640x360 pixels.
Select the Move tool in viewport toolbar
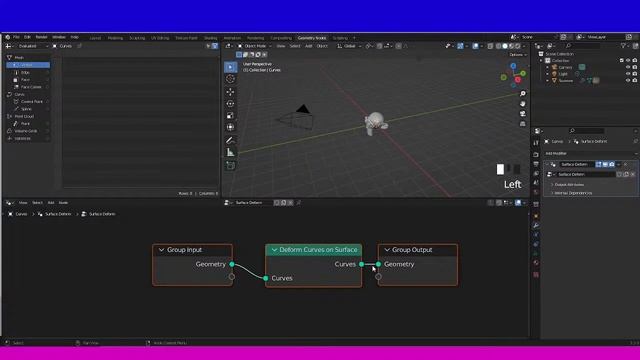point(231,92)
